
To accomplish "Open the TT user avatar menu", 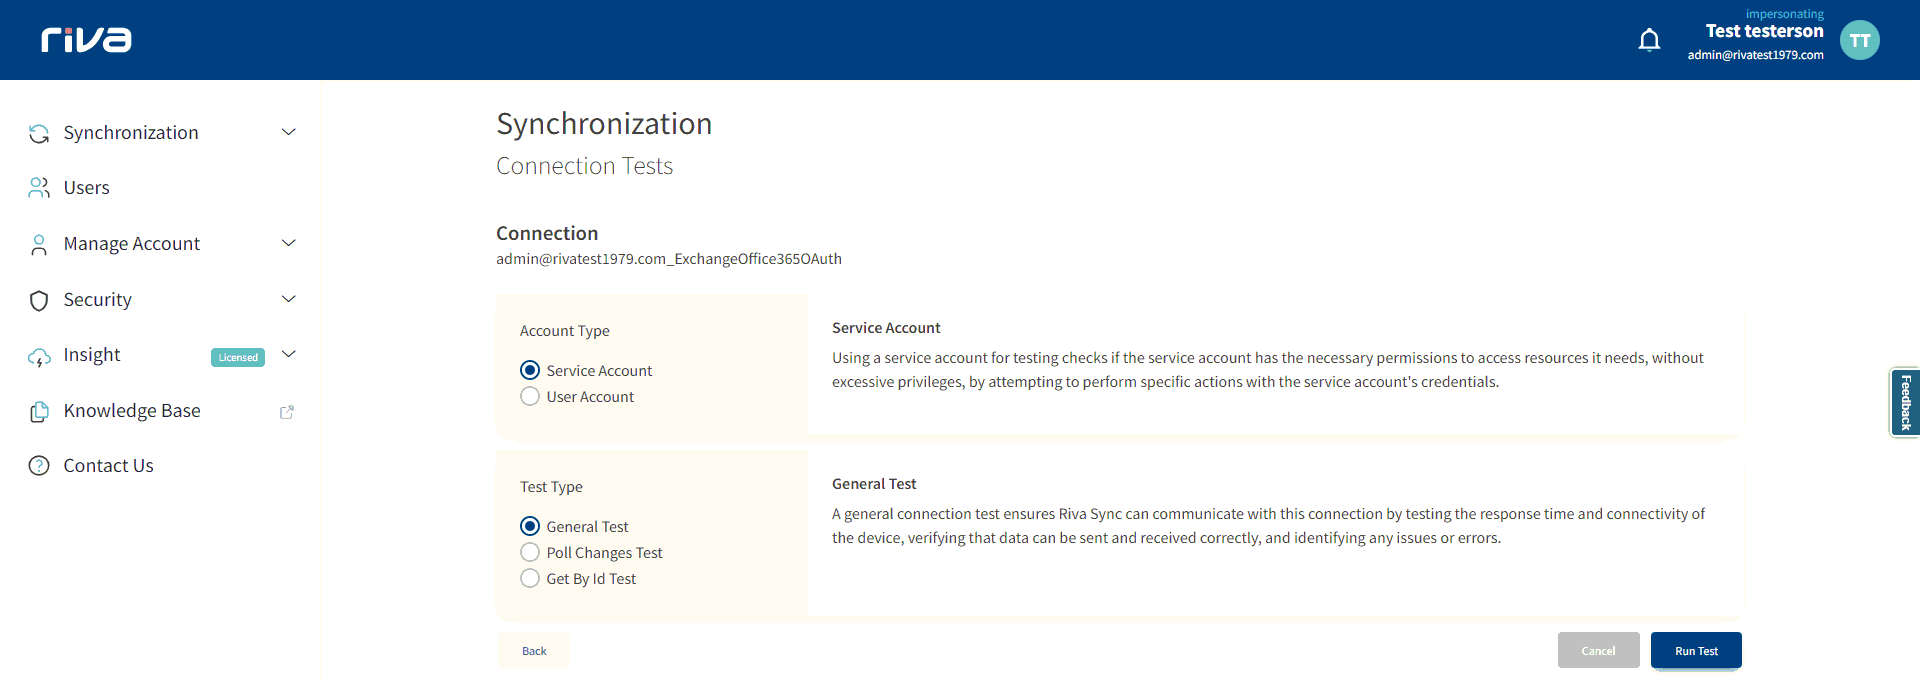I will click(x=1859, y=40).
